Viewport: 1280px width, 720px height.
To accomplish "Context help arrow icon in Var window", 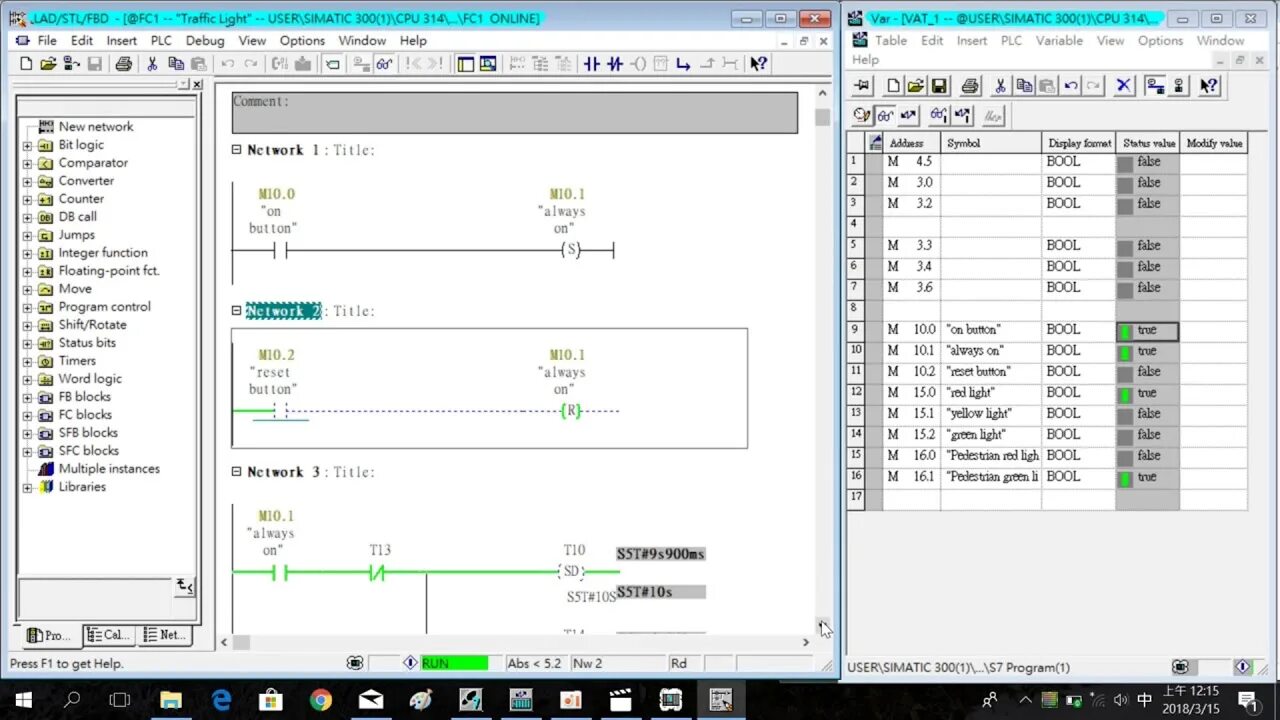I will (x=1209, y=86).
